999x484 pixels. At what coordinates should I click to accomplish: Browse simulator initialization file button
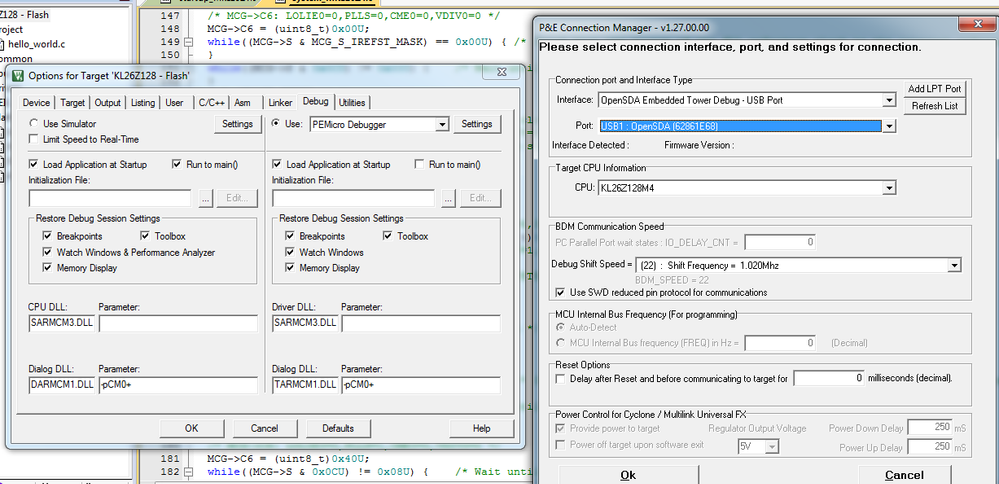point(205,198)
